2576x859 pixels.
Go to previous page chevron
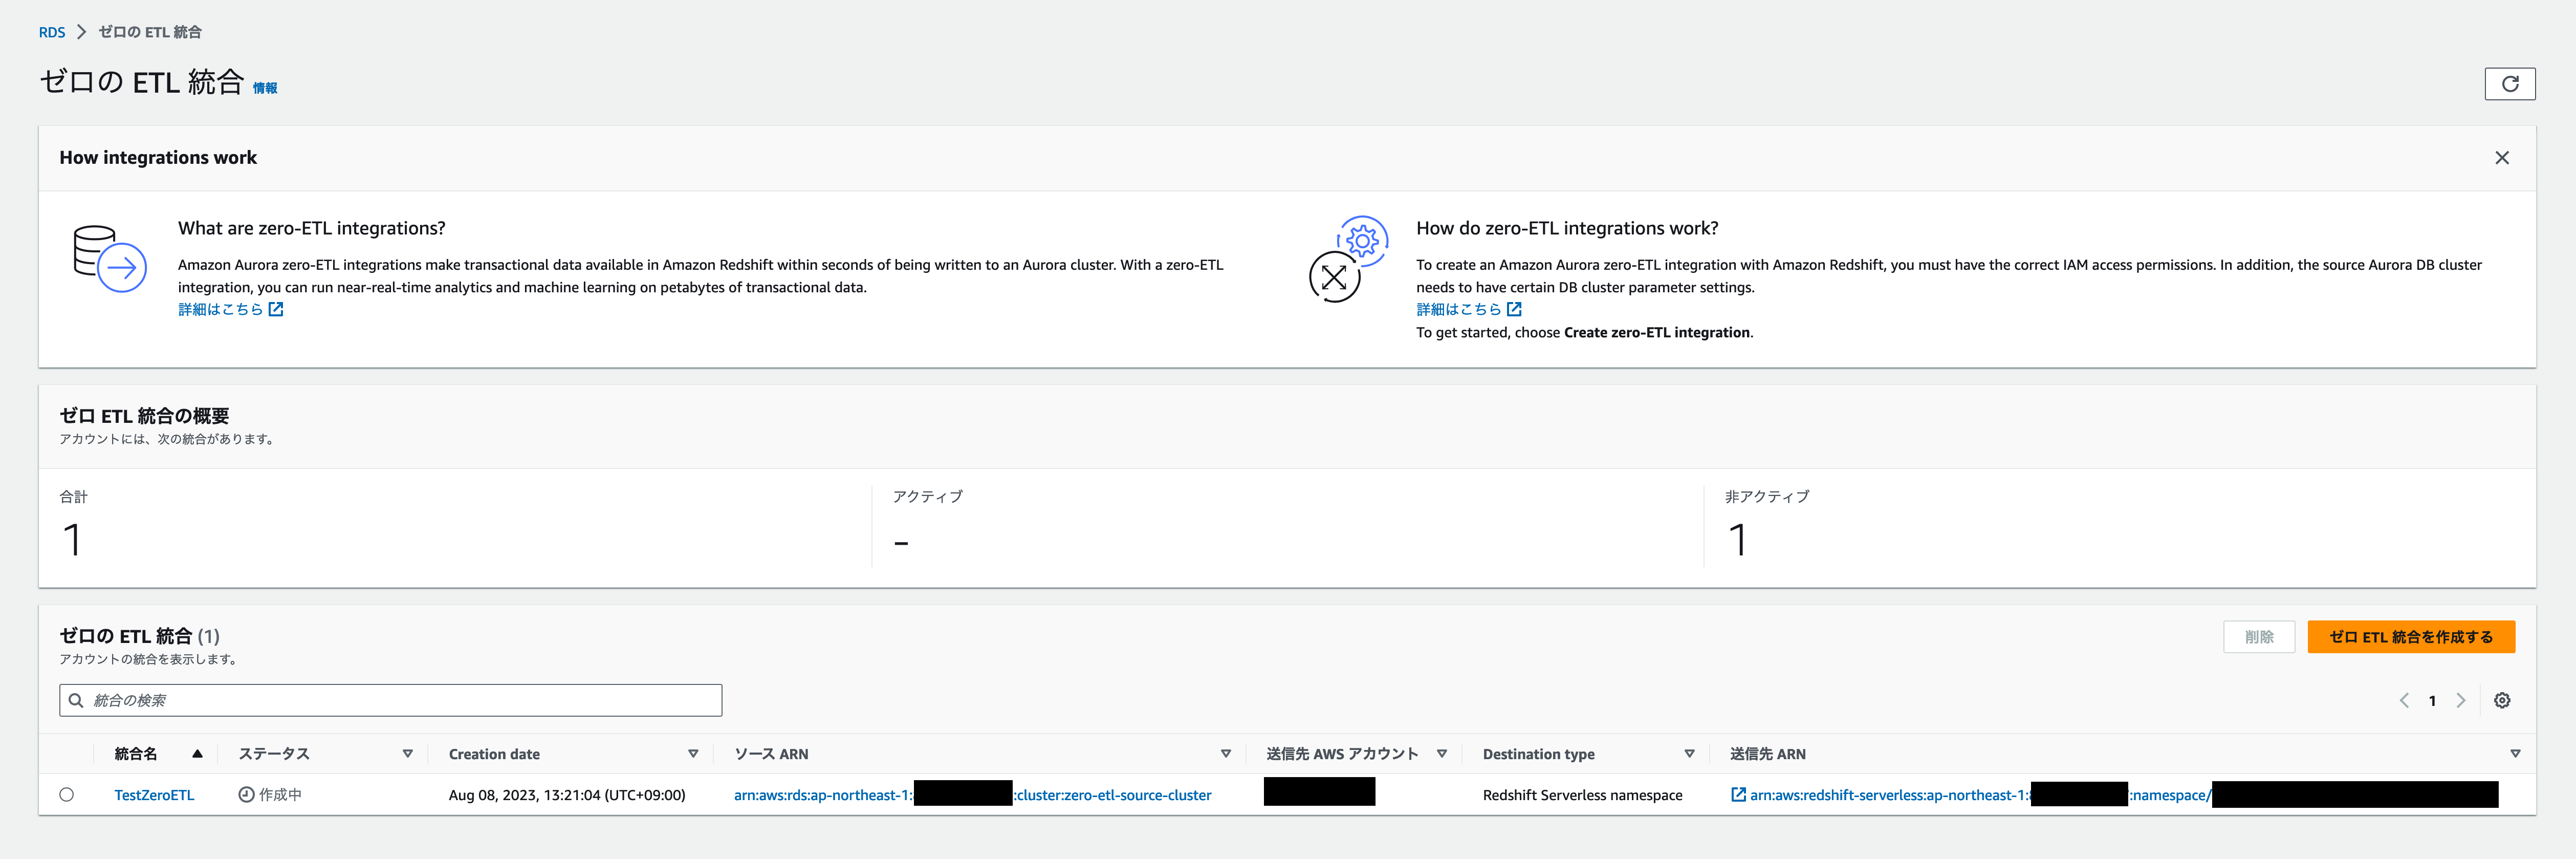(2404, 701)
